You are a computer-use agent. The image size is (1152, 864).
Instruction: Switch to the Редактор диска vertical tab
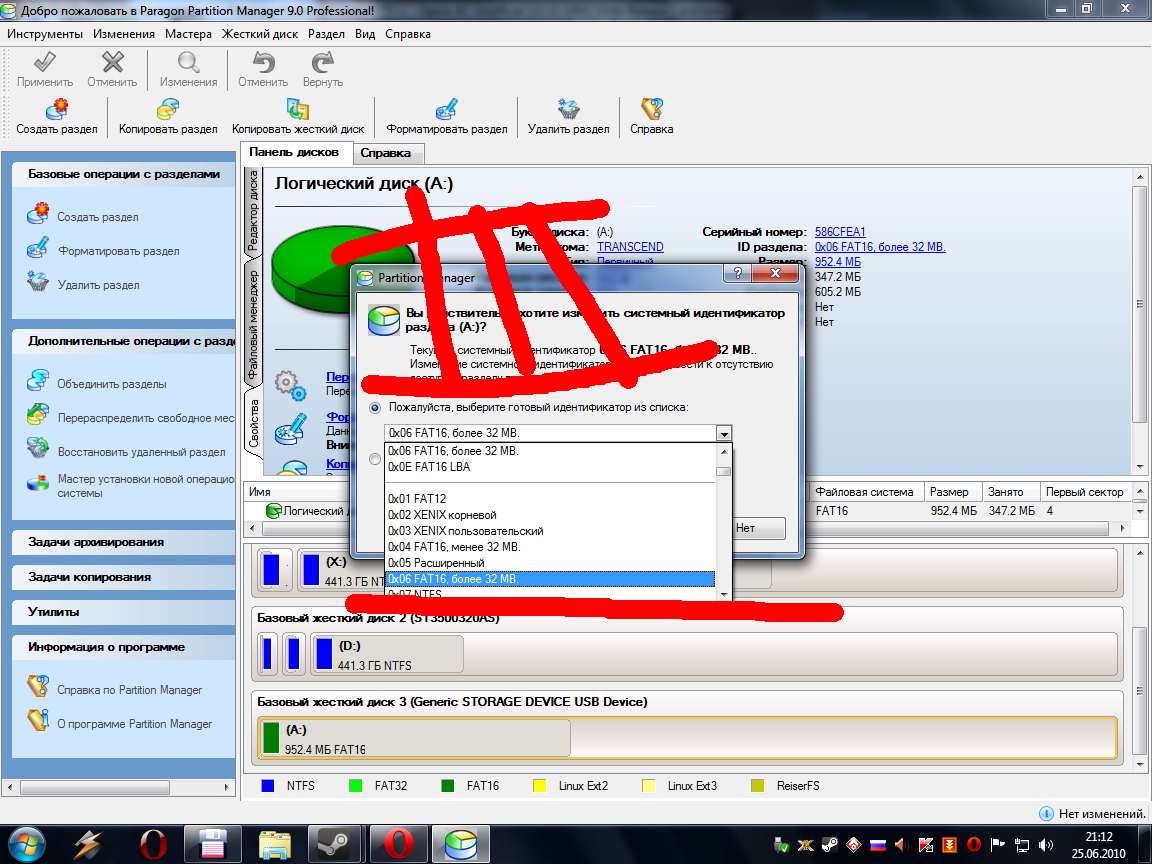(x=253, y=211)
